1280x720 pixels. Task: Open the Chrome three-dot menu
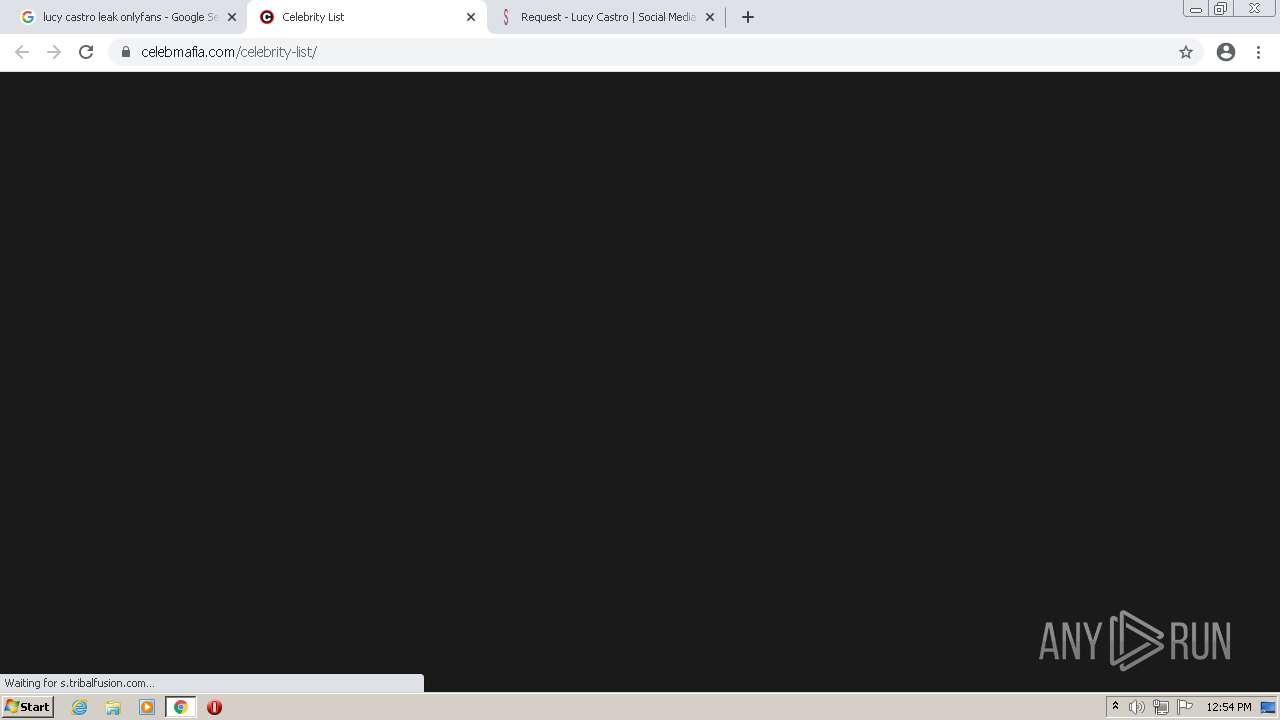pyautogui.click(x=1258, y=52)
